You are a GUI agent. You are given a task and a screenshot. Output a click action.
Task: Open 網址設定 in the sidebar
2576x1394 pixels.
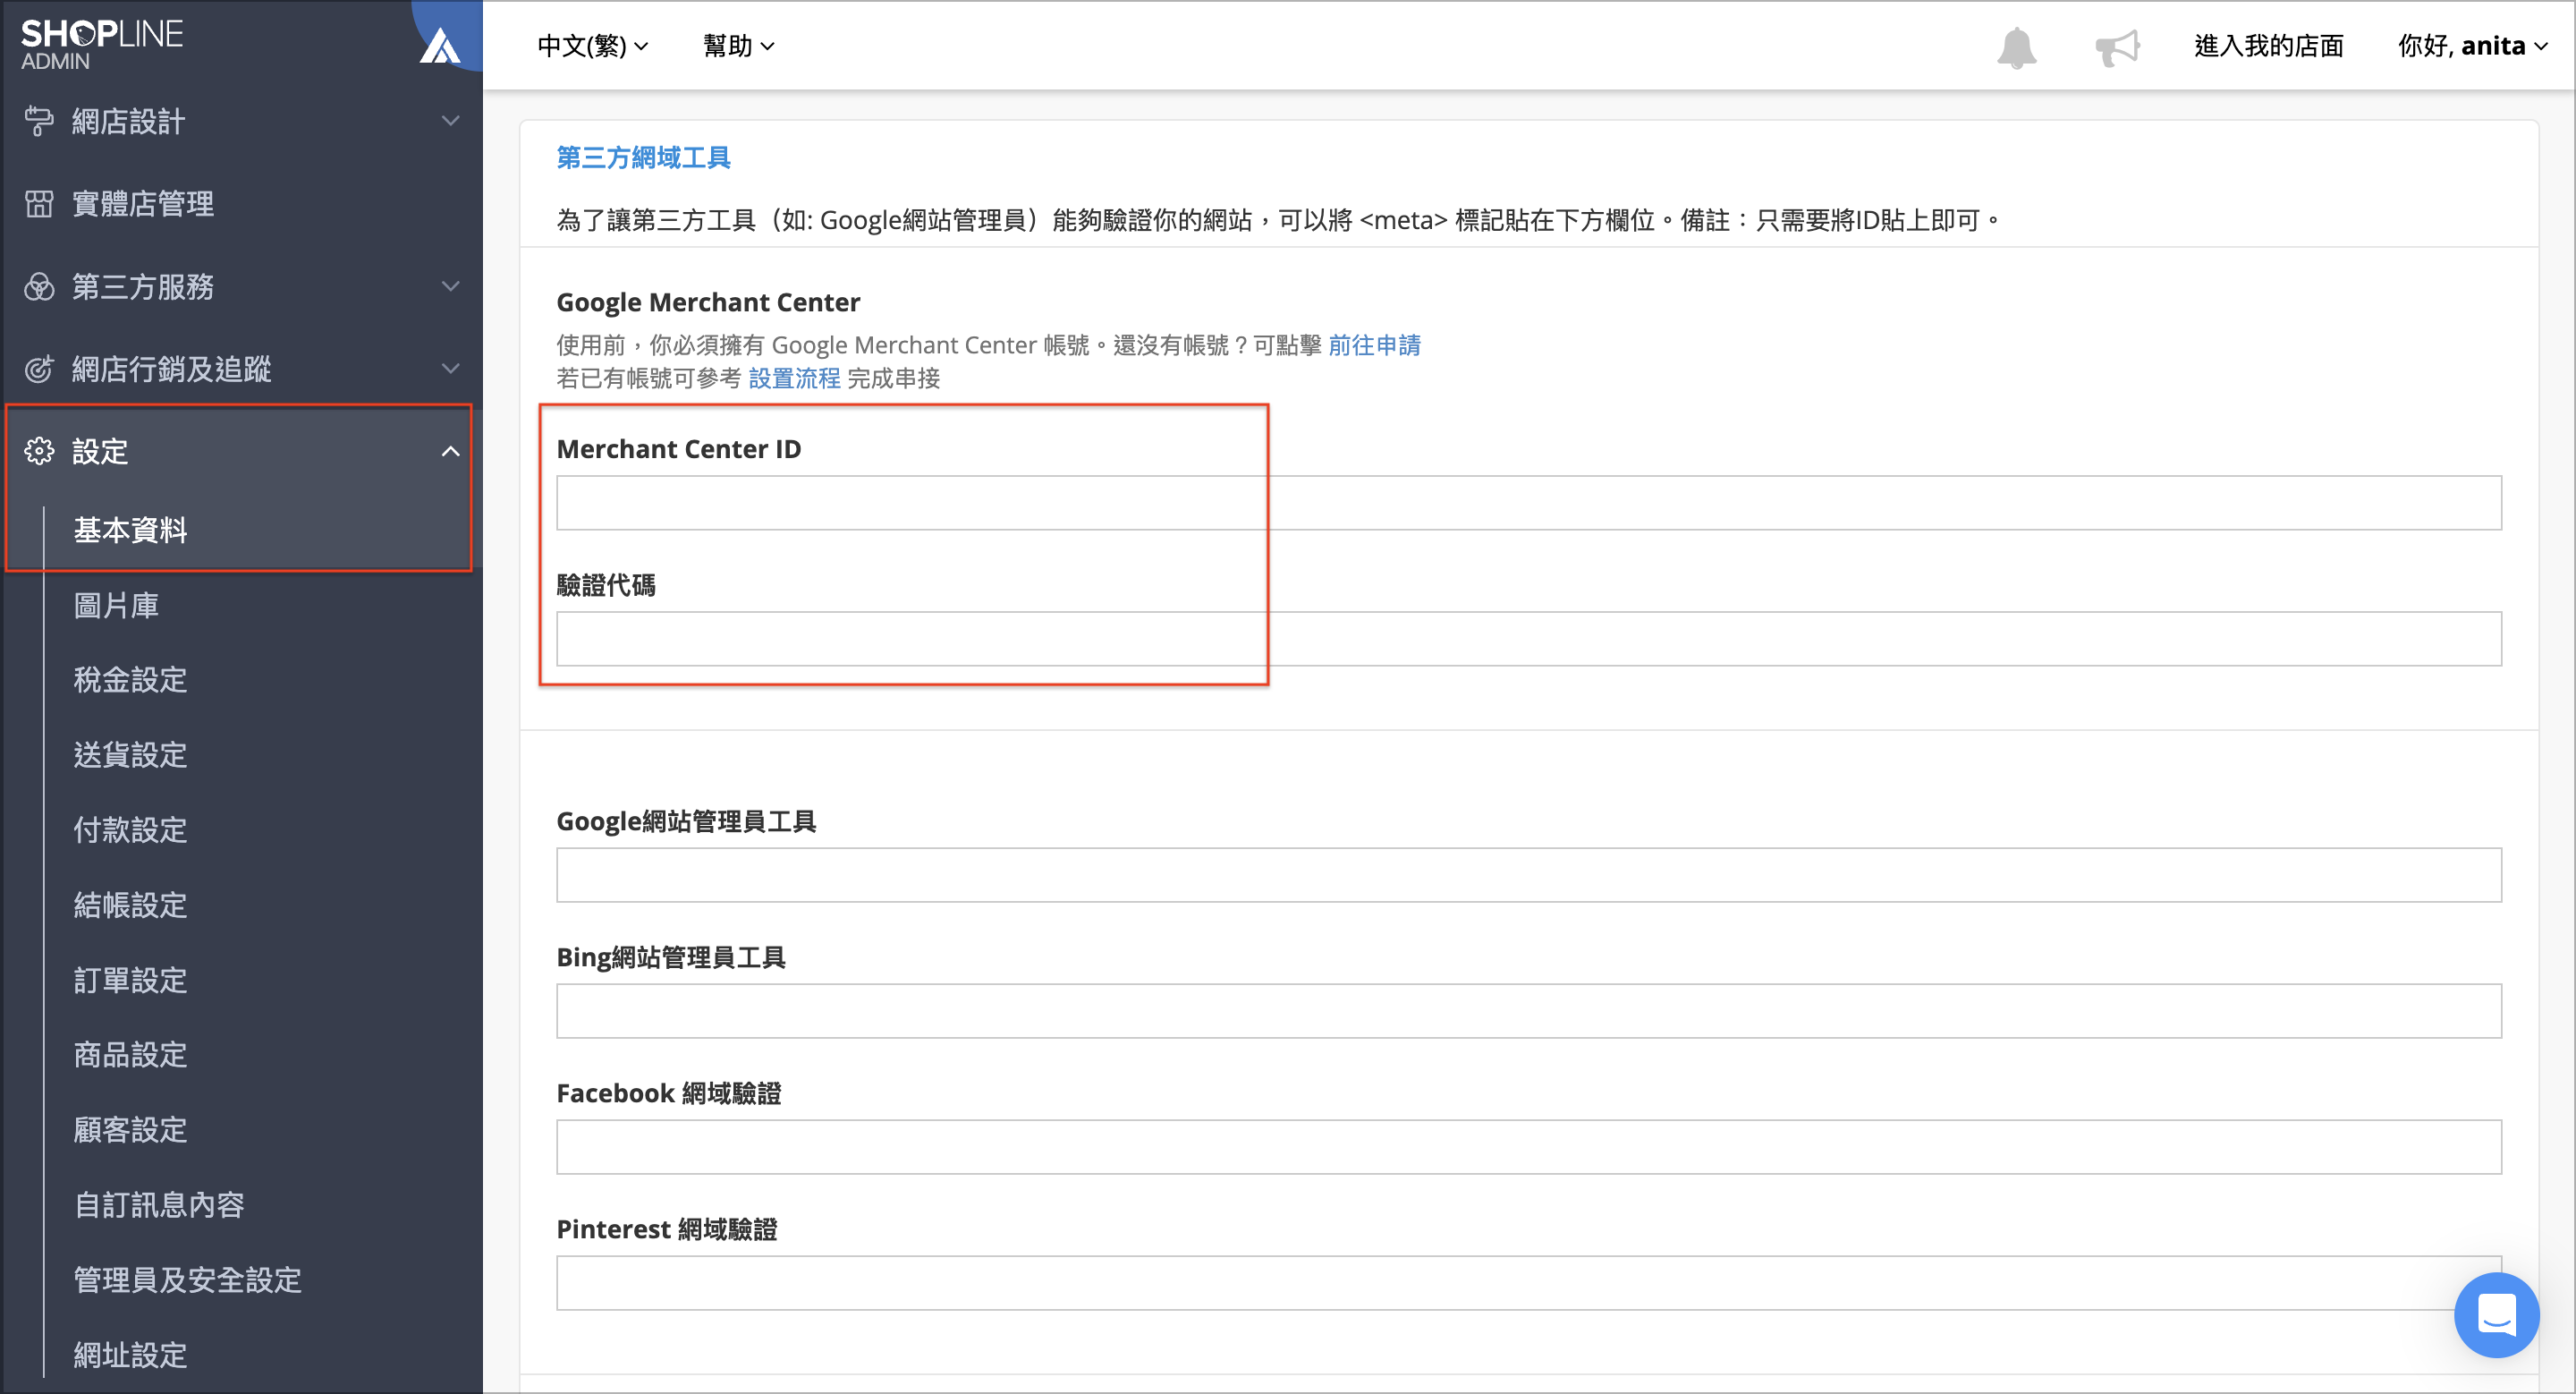(130, 1355)
